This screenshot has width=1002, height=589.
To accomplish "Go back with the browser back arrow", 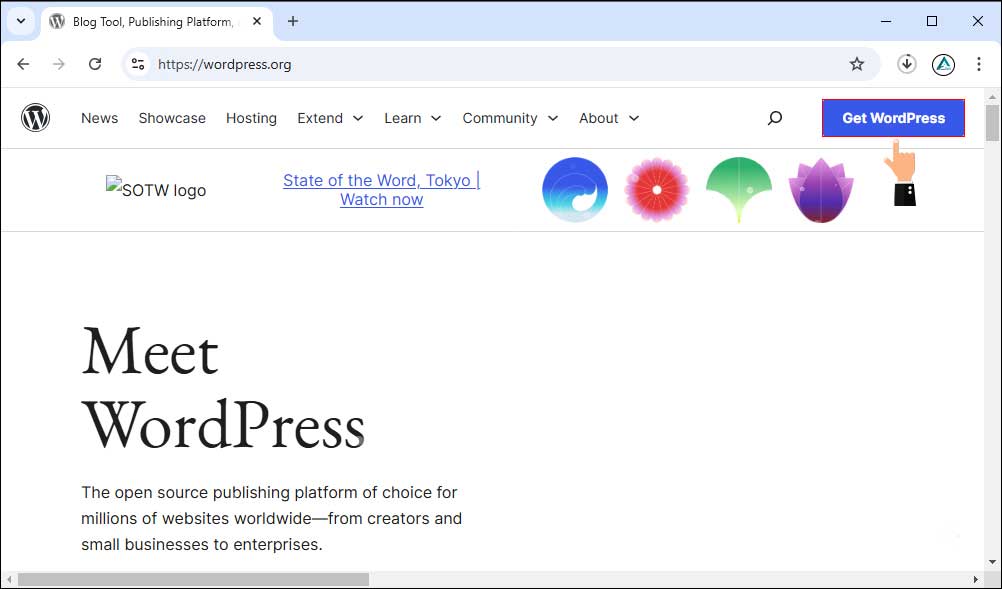I will [x=23, y=64].
